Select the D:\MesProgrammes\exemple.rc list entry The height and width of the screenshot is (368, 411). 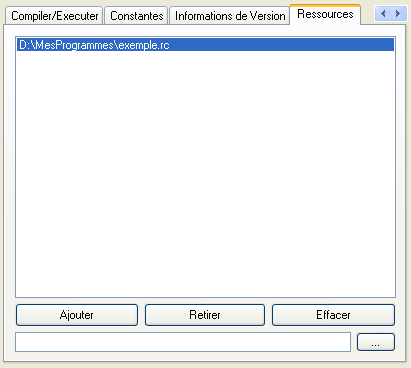click(x=205, y=45)
